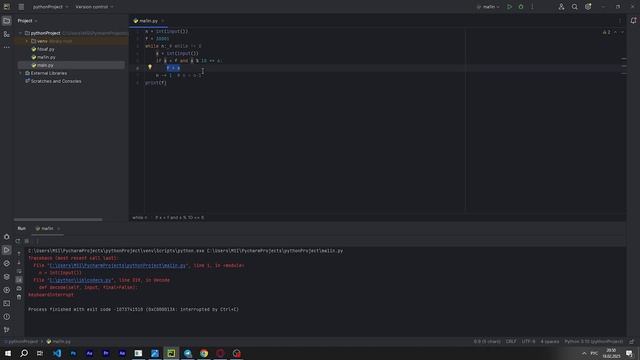Open malin.py traceback link in console
Image resolution: width=640 pixels, height=360 pixels.
coord(118,266)
